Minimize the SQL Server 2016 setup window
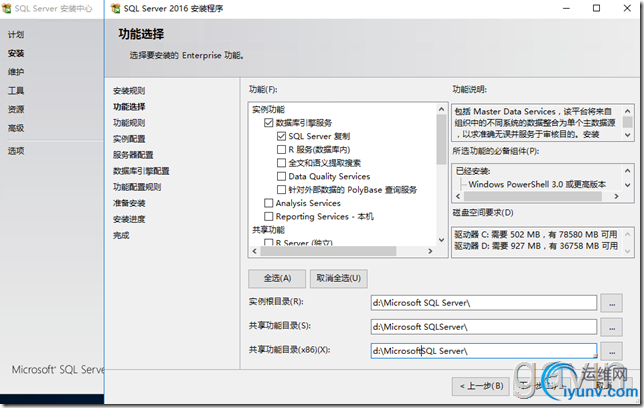Image resolution: width=644 pixels, height=408 pixels. (x=566, y=8)
